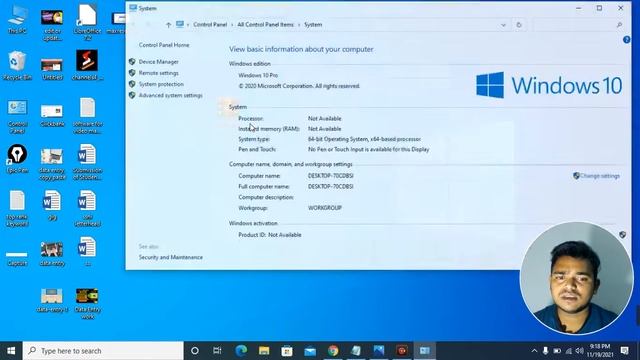Select data entry copy paste file
640x360 pixels.
tap(52, 164)
